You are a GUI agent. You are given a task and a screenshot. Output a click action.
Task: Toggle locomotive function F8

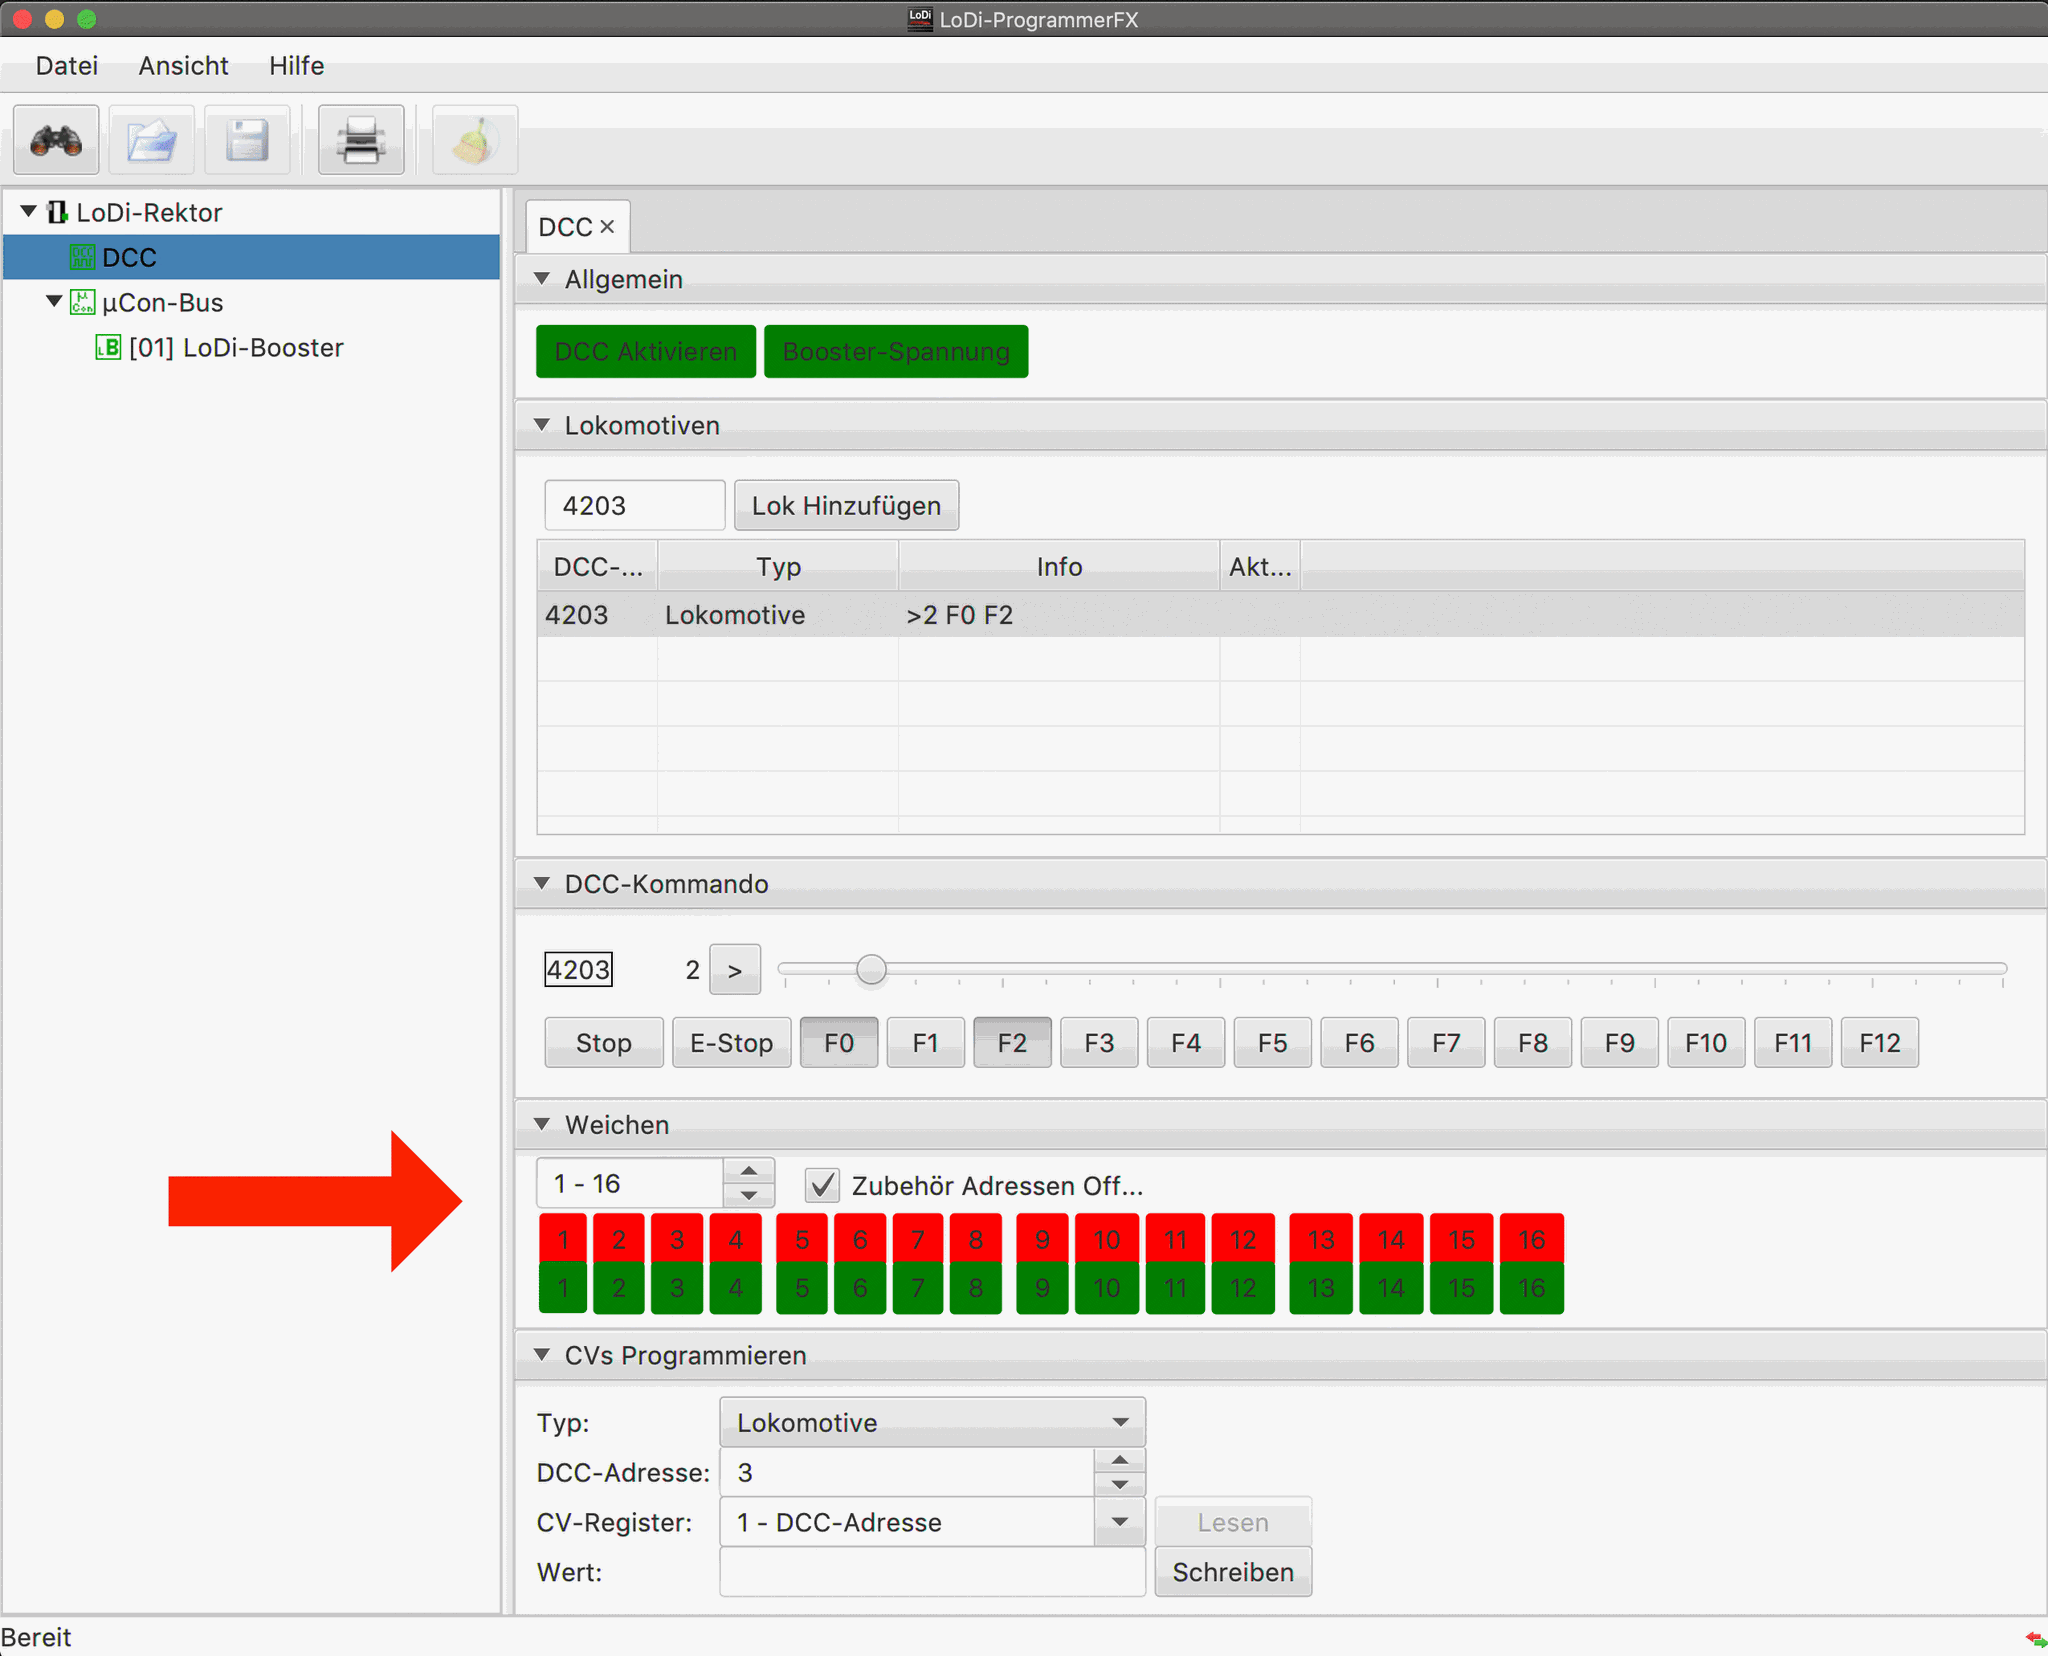tap(1533, 1043)
